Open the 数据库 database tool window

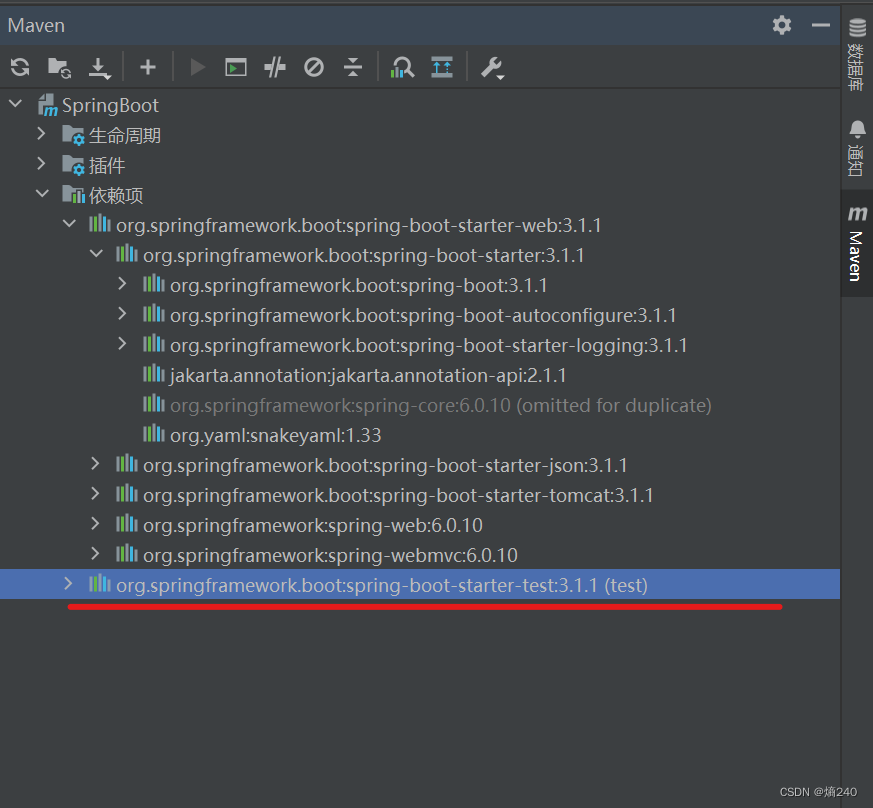[856, 55]
